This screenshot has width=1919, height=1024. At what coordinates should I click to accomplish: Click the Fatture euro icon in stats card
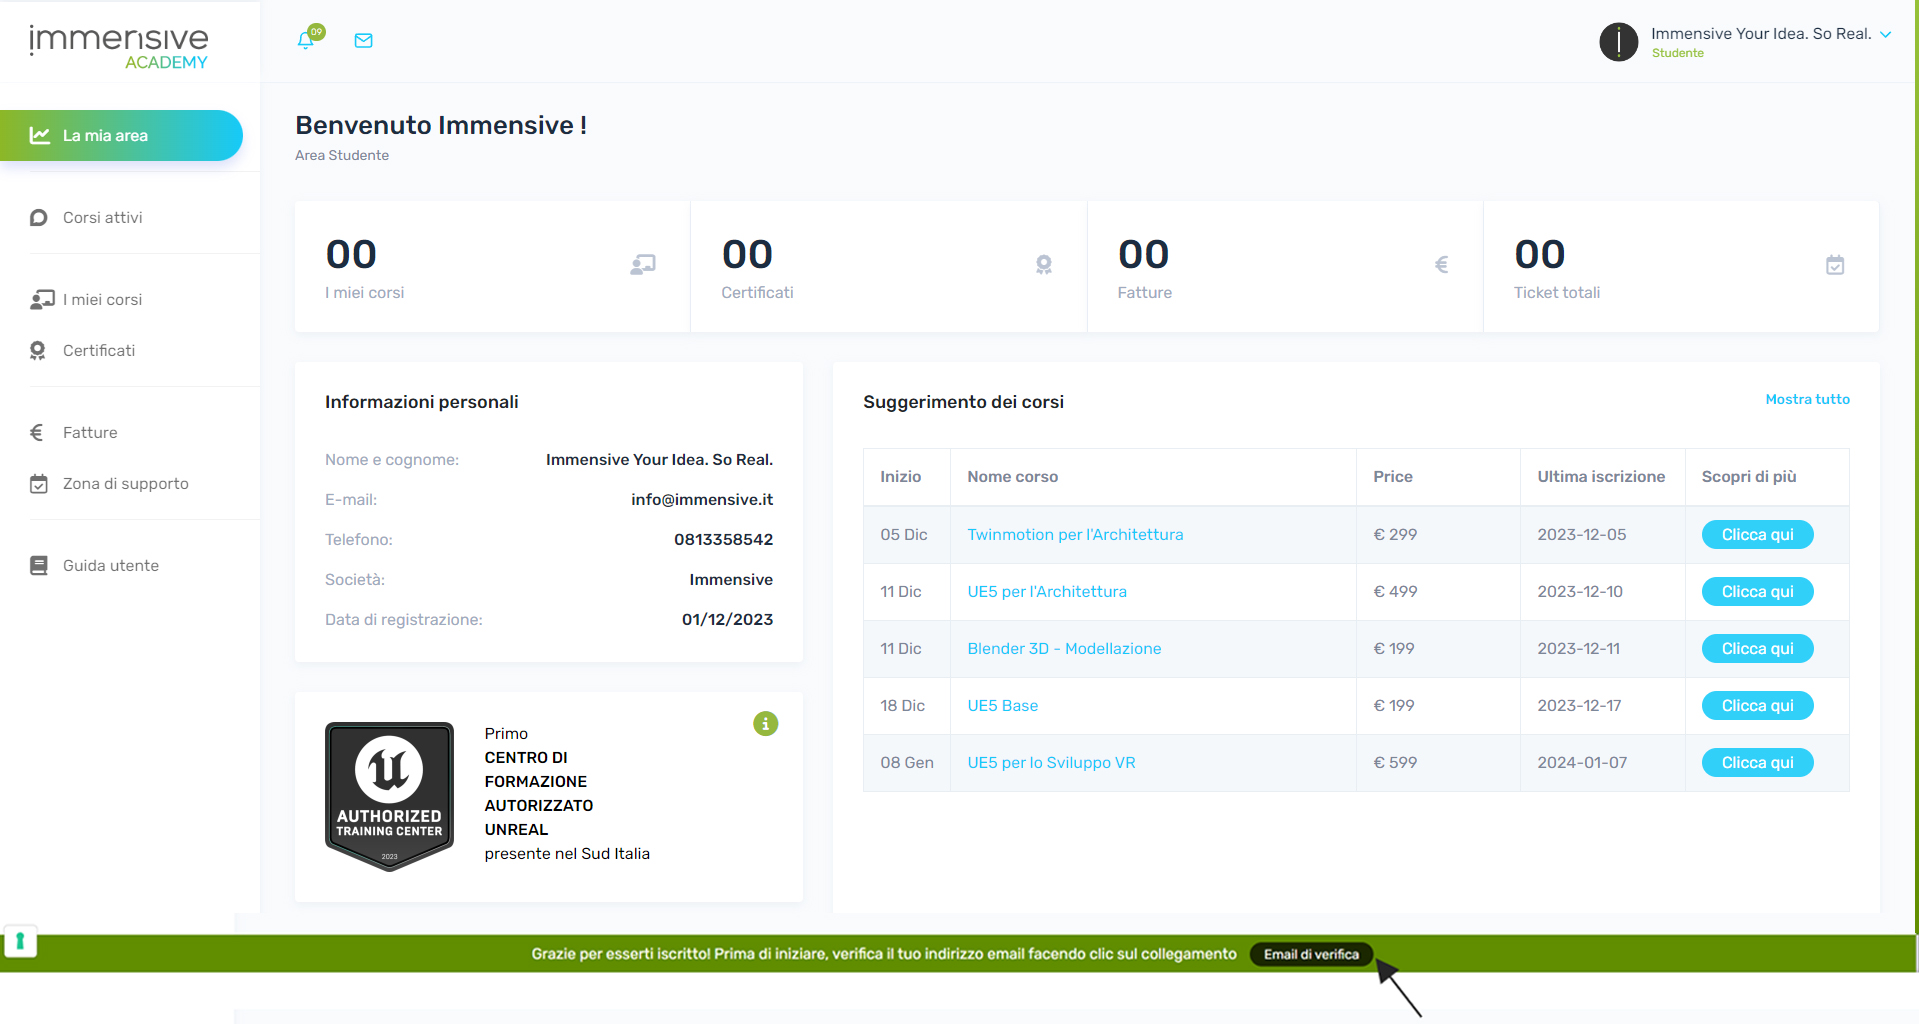click(x=1441, y=265)
